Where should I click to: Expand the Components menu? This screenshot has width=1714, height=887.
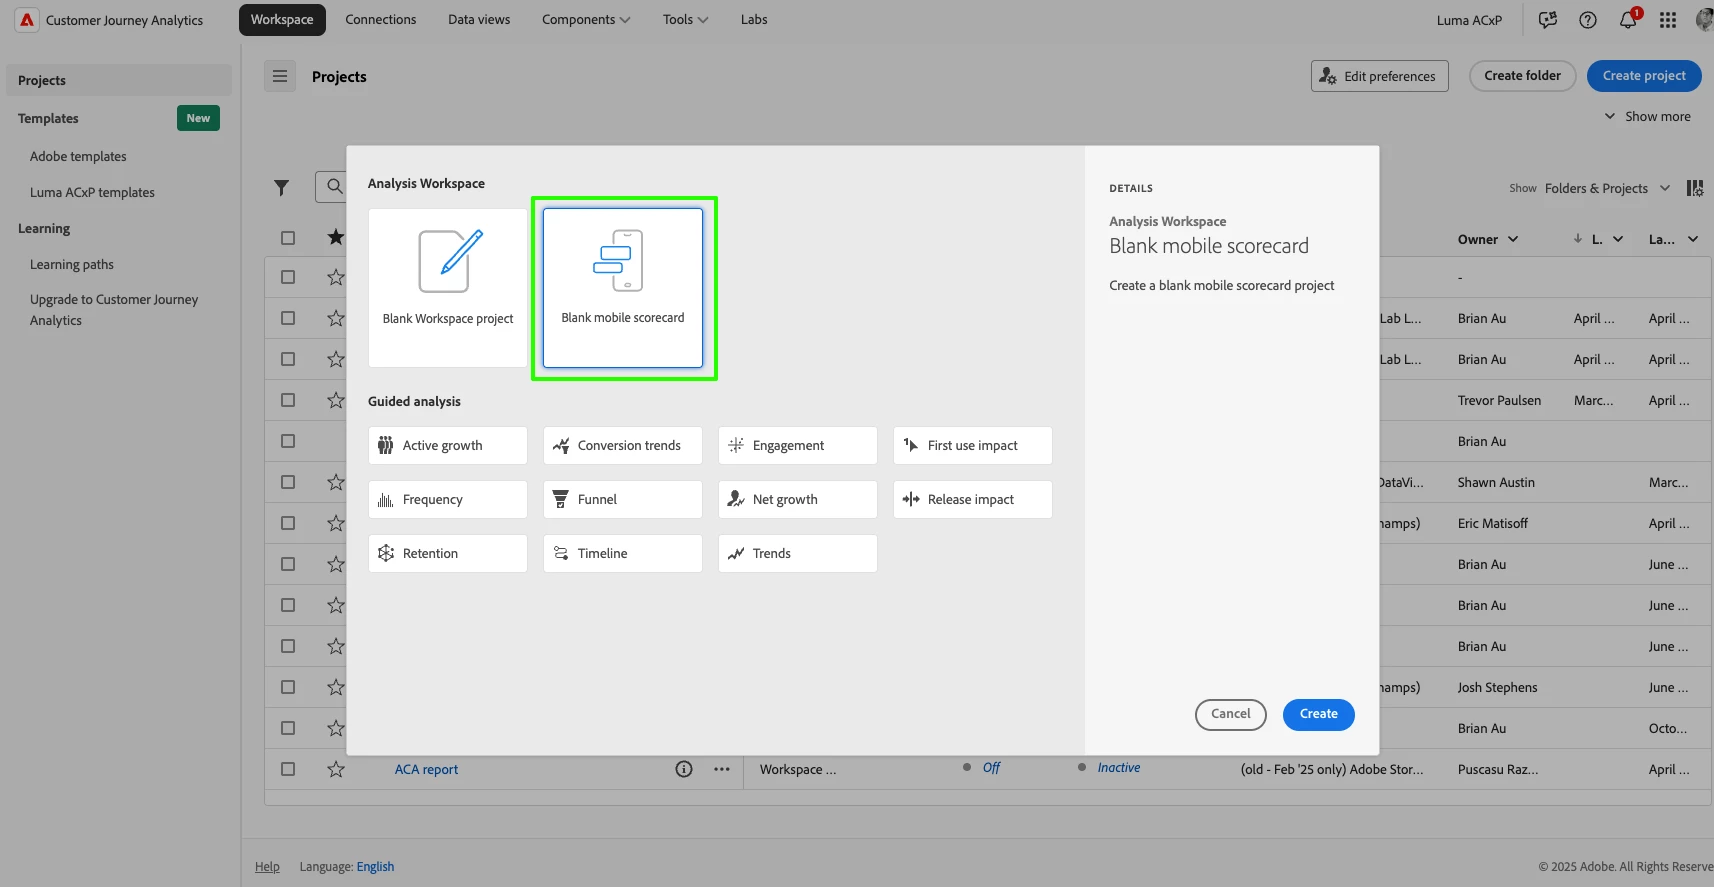pyautogui.click(x=586, y=20)
